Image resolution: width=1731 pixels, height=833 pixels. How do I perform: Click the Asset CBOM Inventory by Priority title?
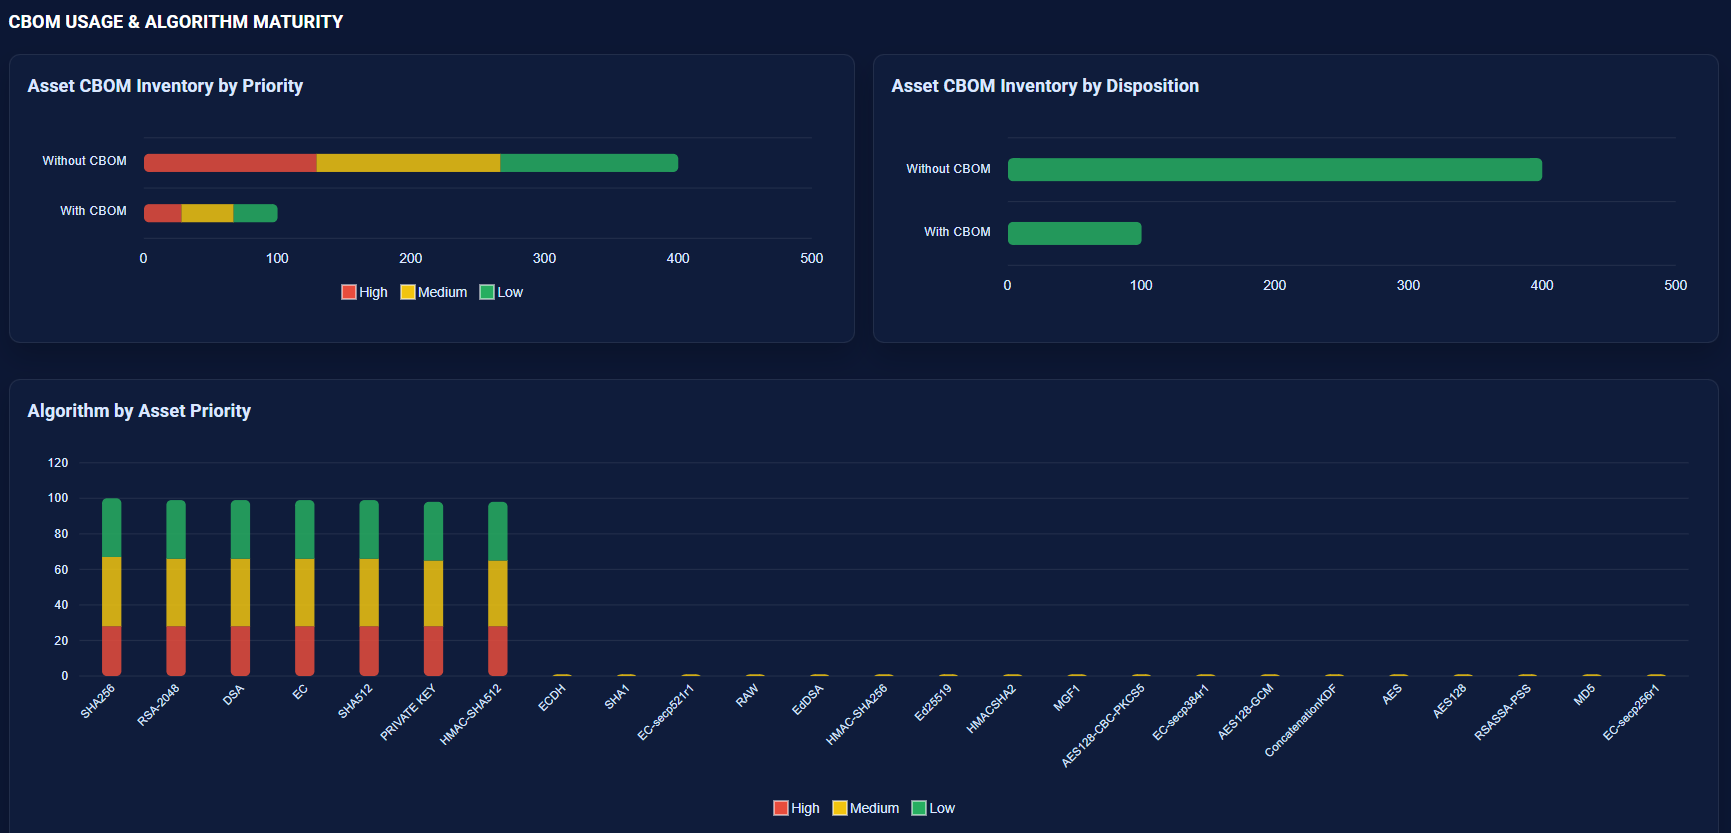point(165,86)
